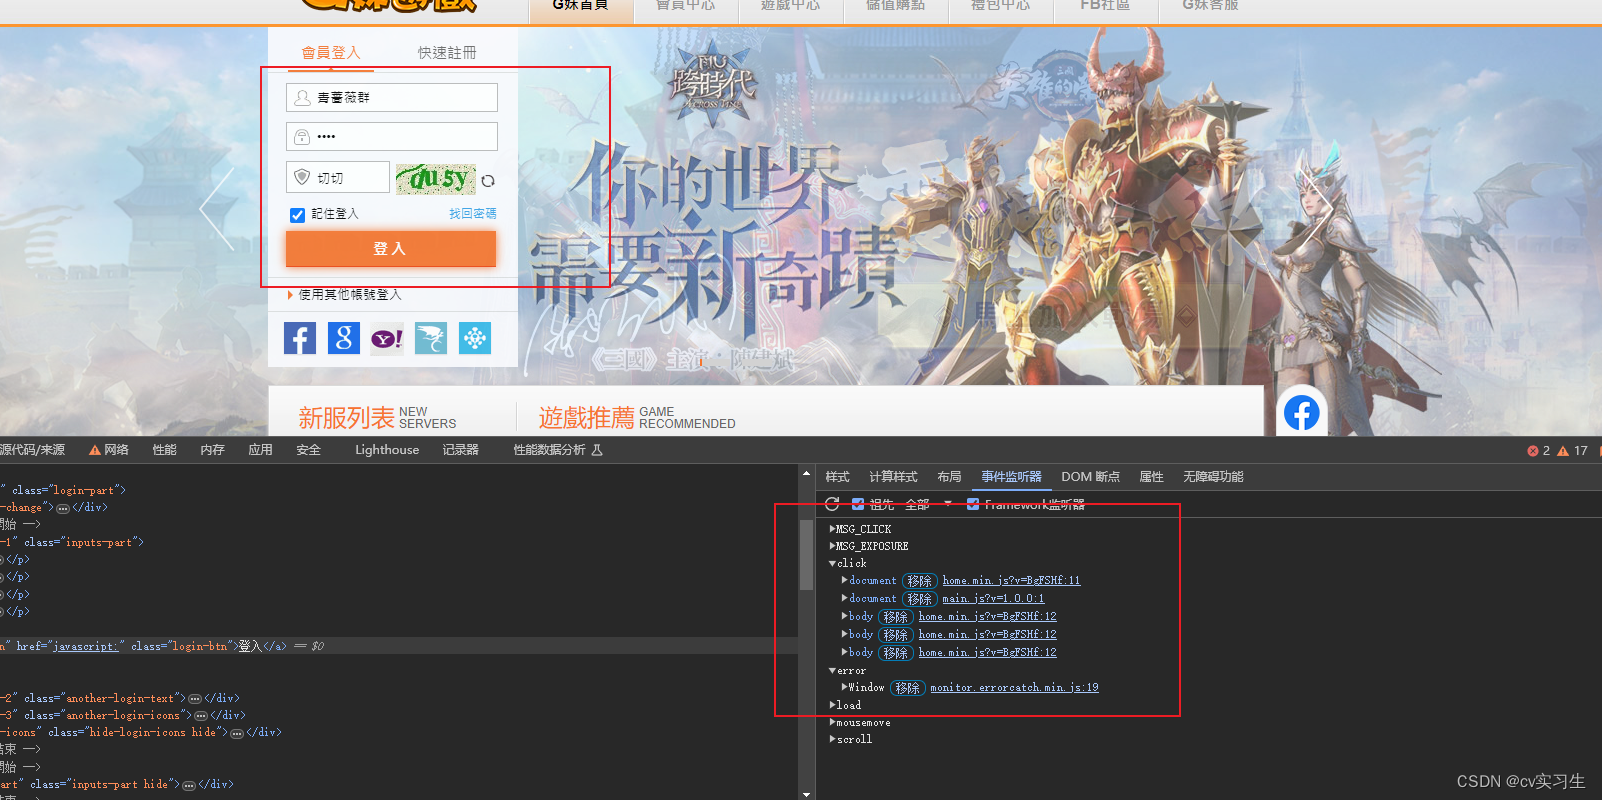Expand the collapsed another-login-icons div ellipsis
The height and width of the screenshot is (800, 1602).
pyautogui.click(x=201, y=716)
